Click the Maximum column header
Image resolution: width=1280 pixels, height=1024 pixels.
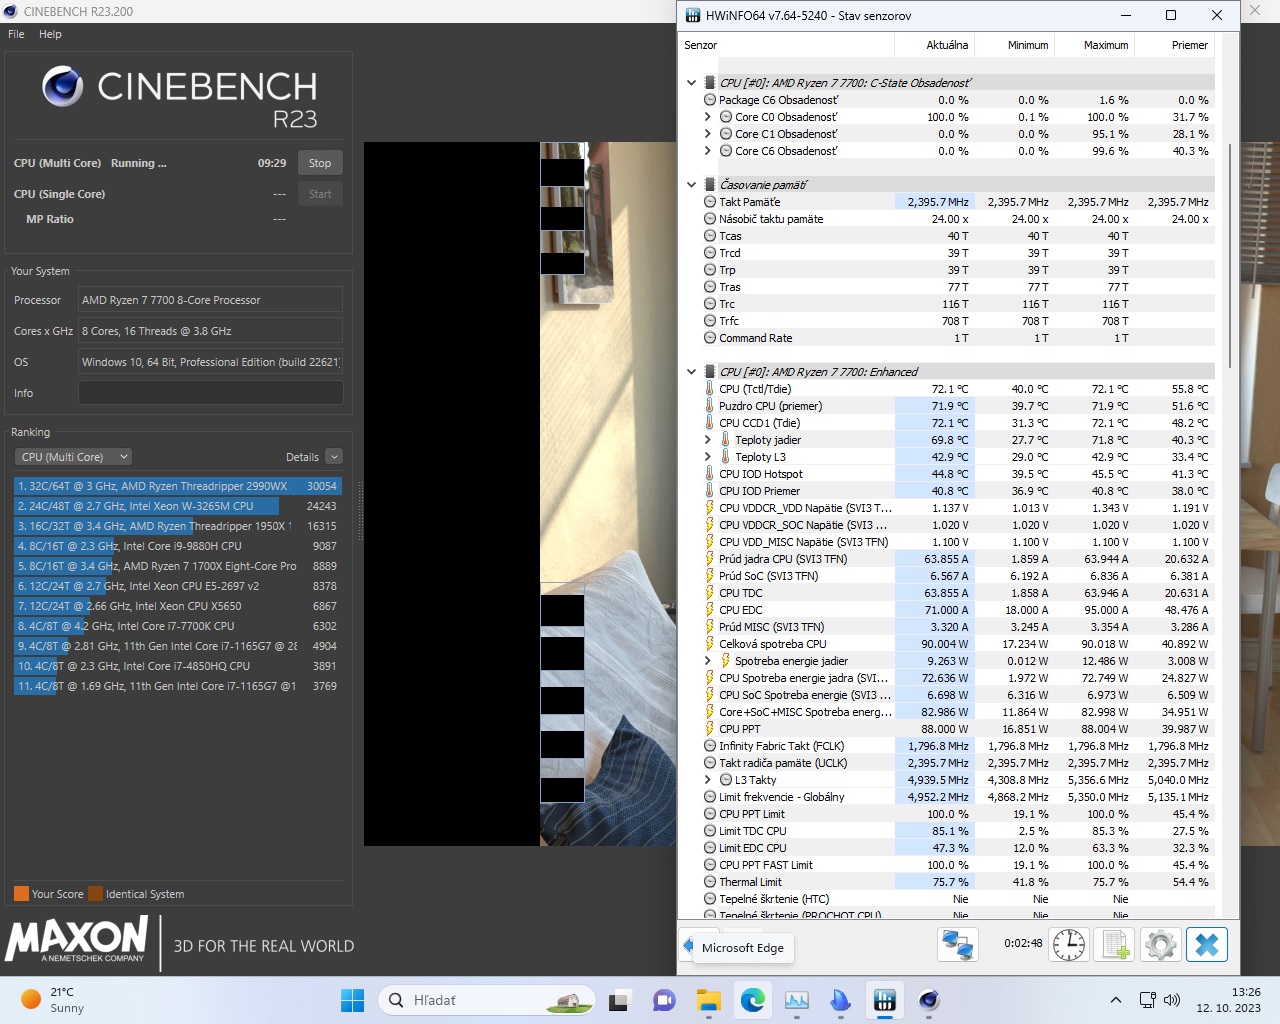[x=1105, y=45]
